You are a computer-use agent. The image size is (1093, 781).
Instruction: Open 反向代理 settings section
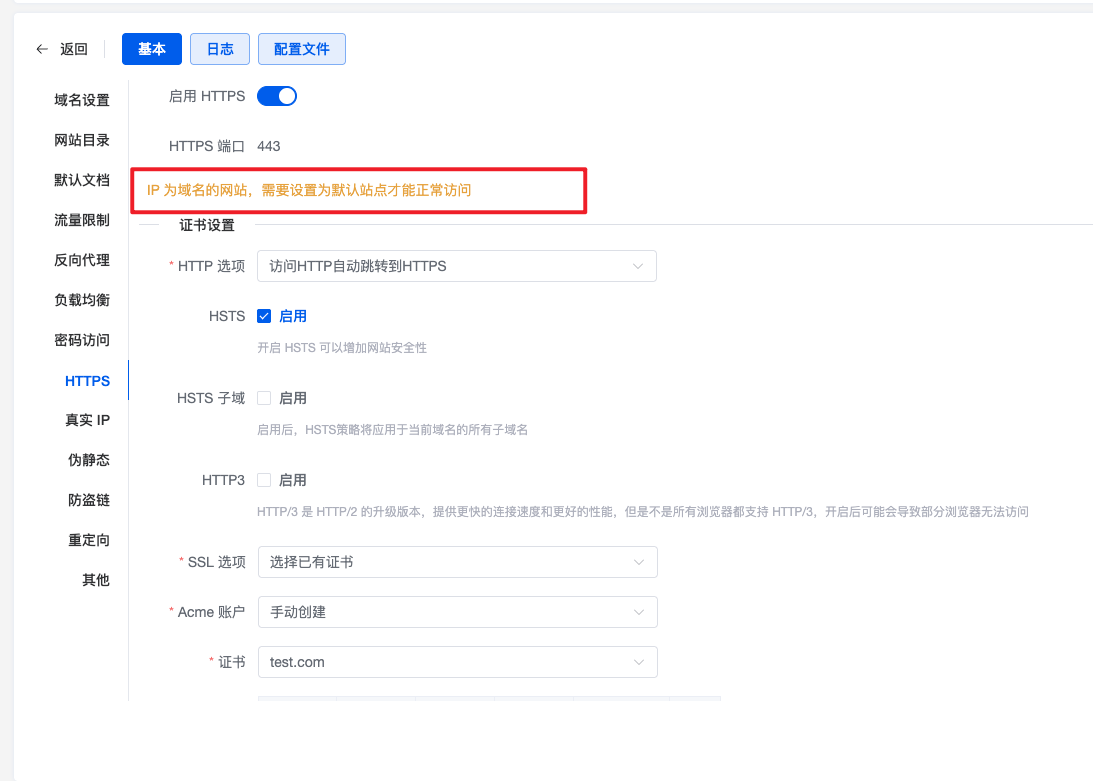tap(82, 260)
